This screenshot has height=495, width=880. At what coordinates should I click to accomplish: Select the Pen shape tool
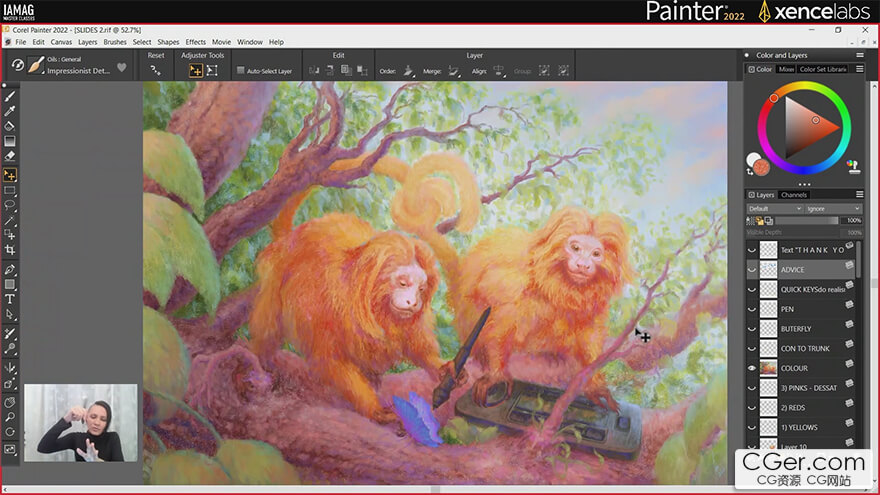(x=10, y=269)
